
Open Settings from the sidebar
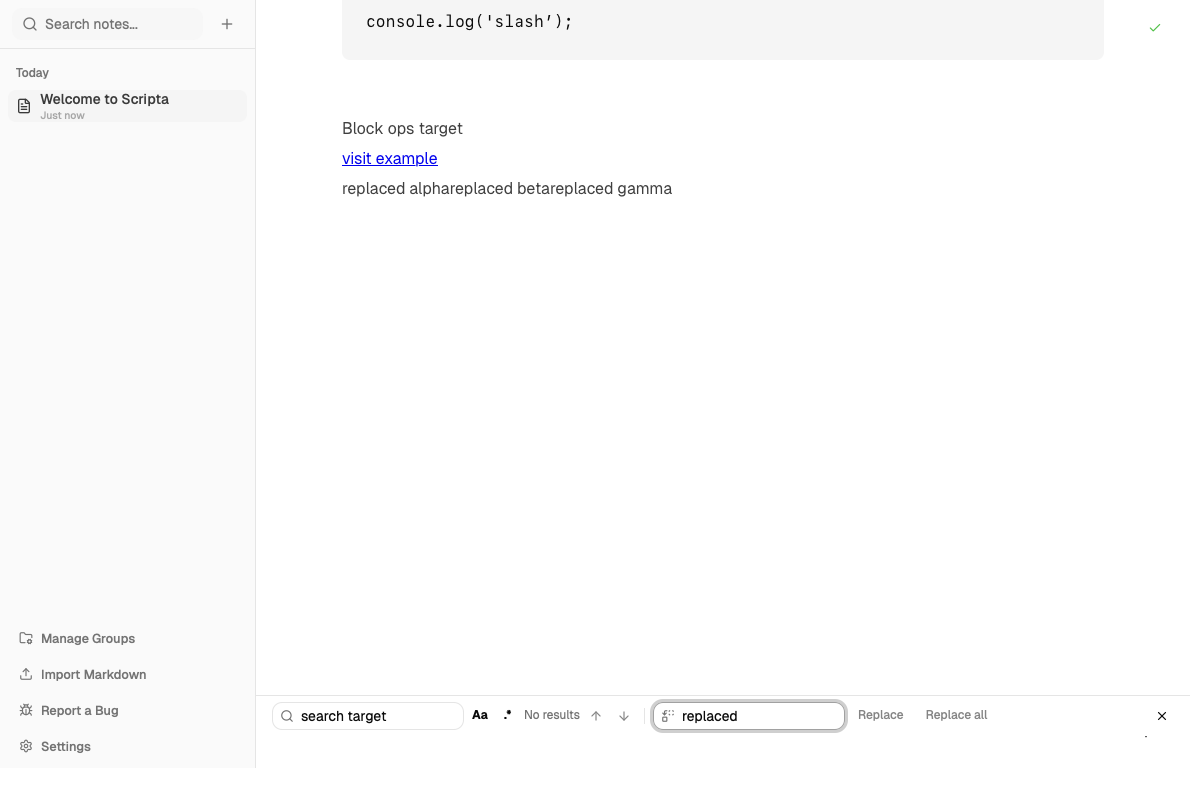point(65,746)
